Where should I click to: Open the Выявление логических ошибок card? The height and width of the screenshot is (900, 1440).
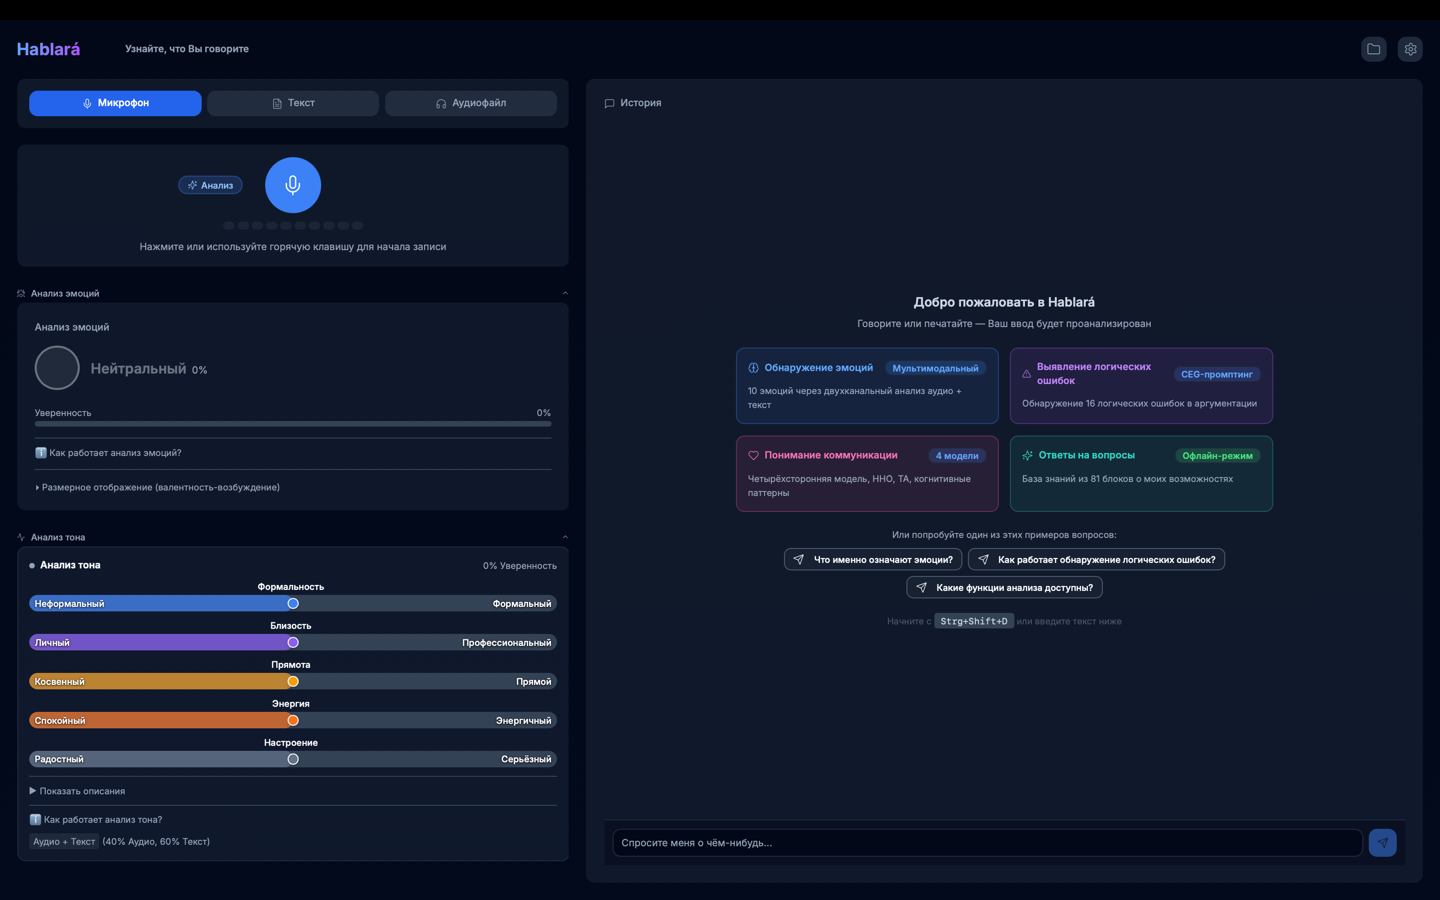pos(1140,386)
